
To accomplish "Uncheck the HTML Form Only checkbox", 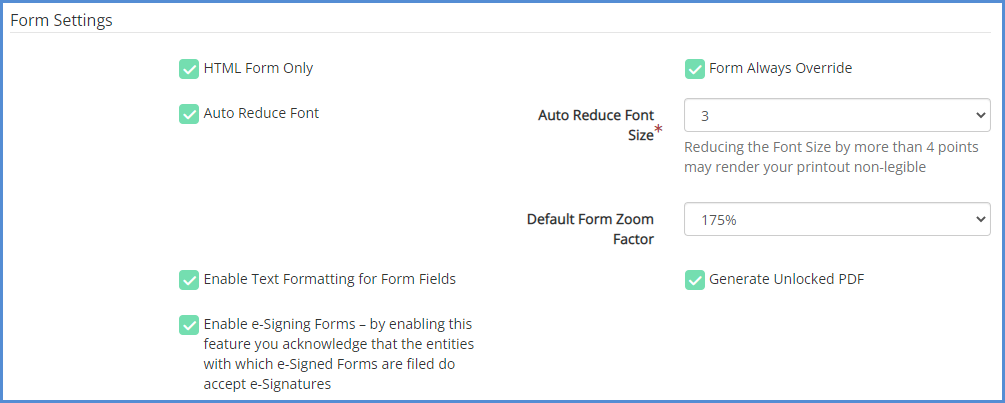I will 189,69.
